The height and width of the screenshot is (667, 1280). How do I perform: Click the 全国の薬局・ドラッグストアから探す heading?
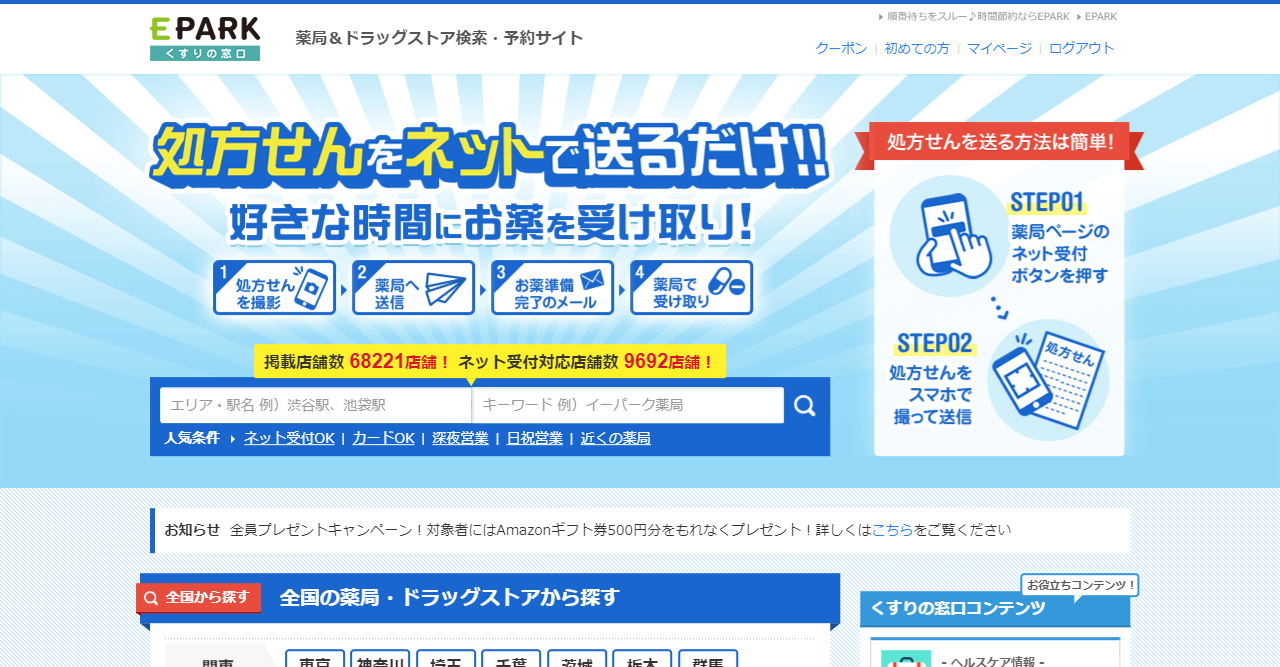449,598
